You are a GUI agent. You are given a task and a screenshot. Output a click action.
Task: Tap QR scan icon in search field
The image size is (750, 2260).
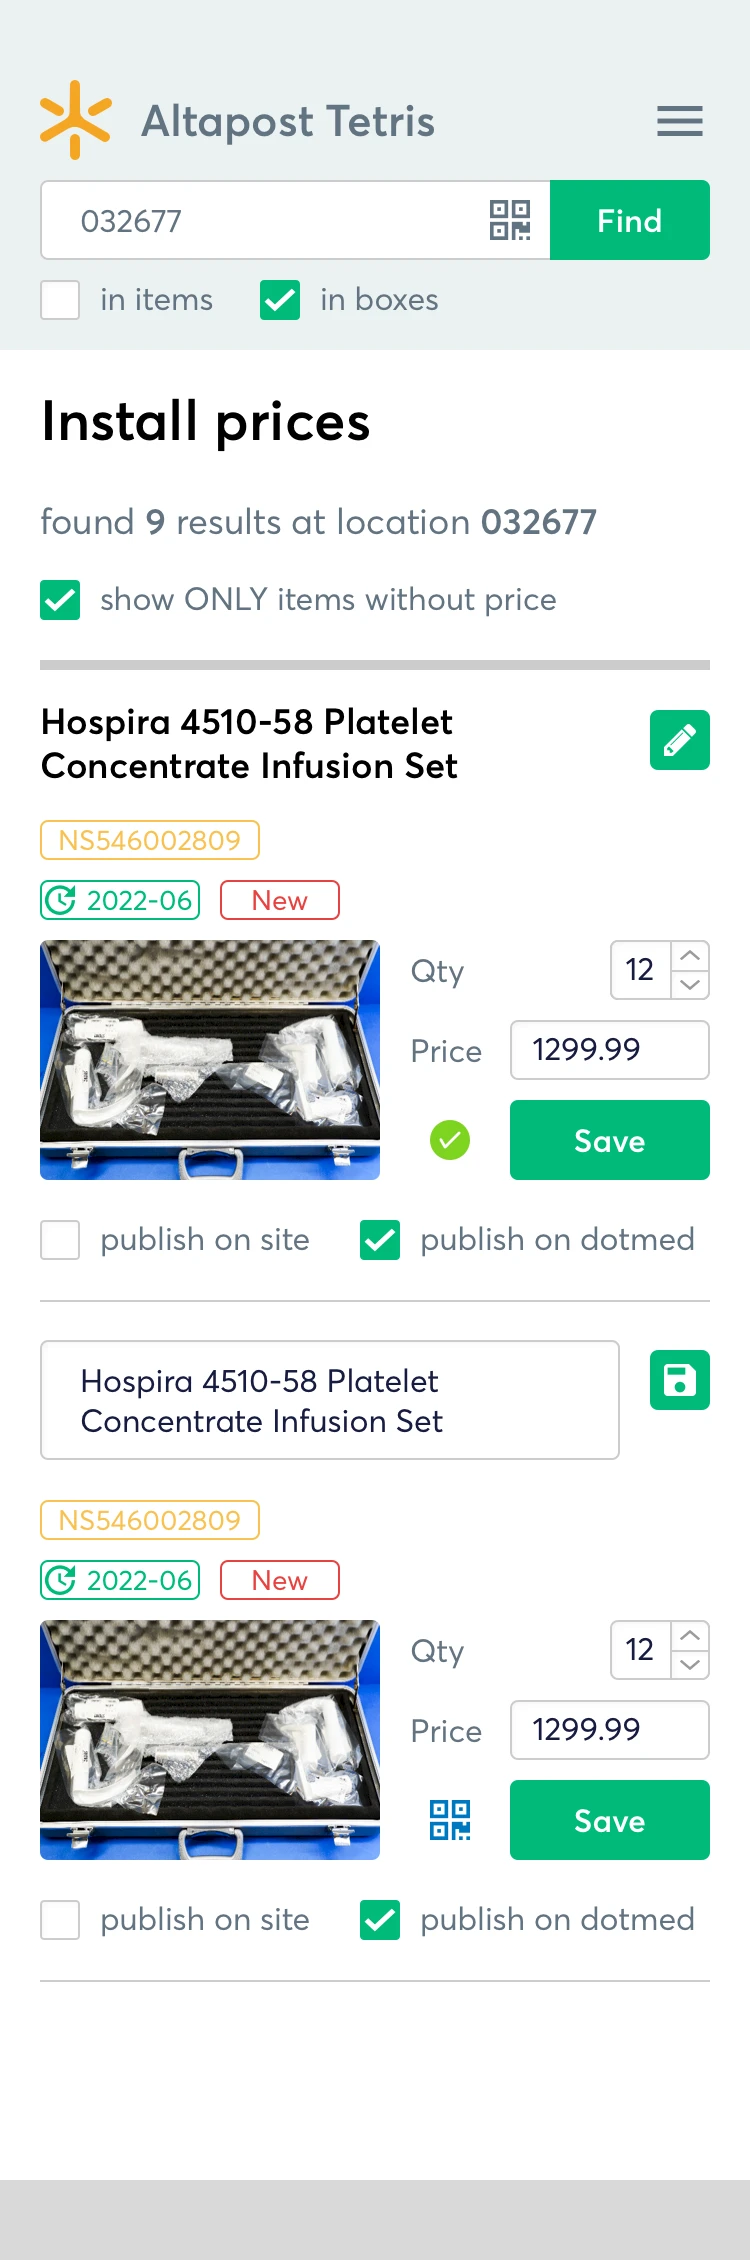click(510, 220)
